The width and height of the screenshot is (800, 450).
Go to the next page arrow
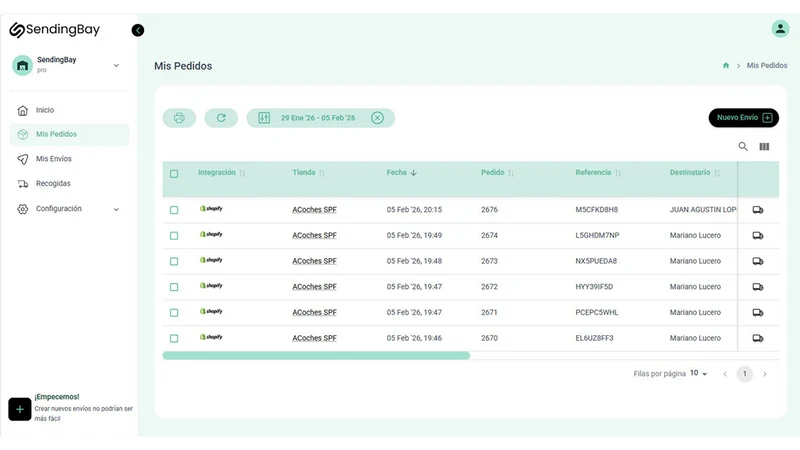tap(764, 374)
